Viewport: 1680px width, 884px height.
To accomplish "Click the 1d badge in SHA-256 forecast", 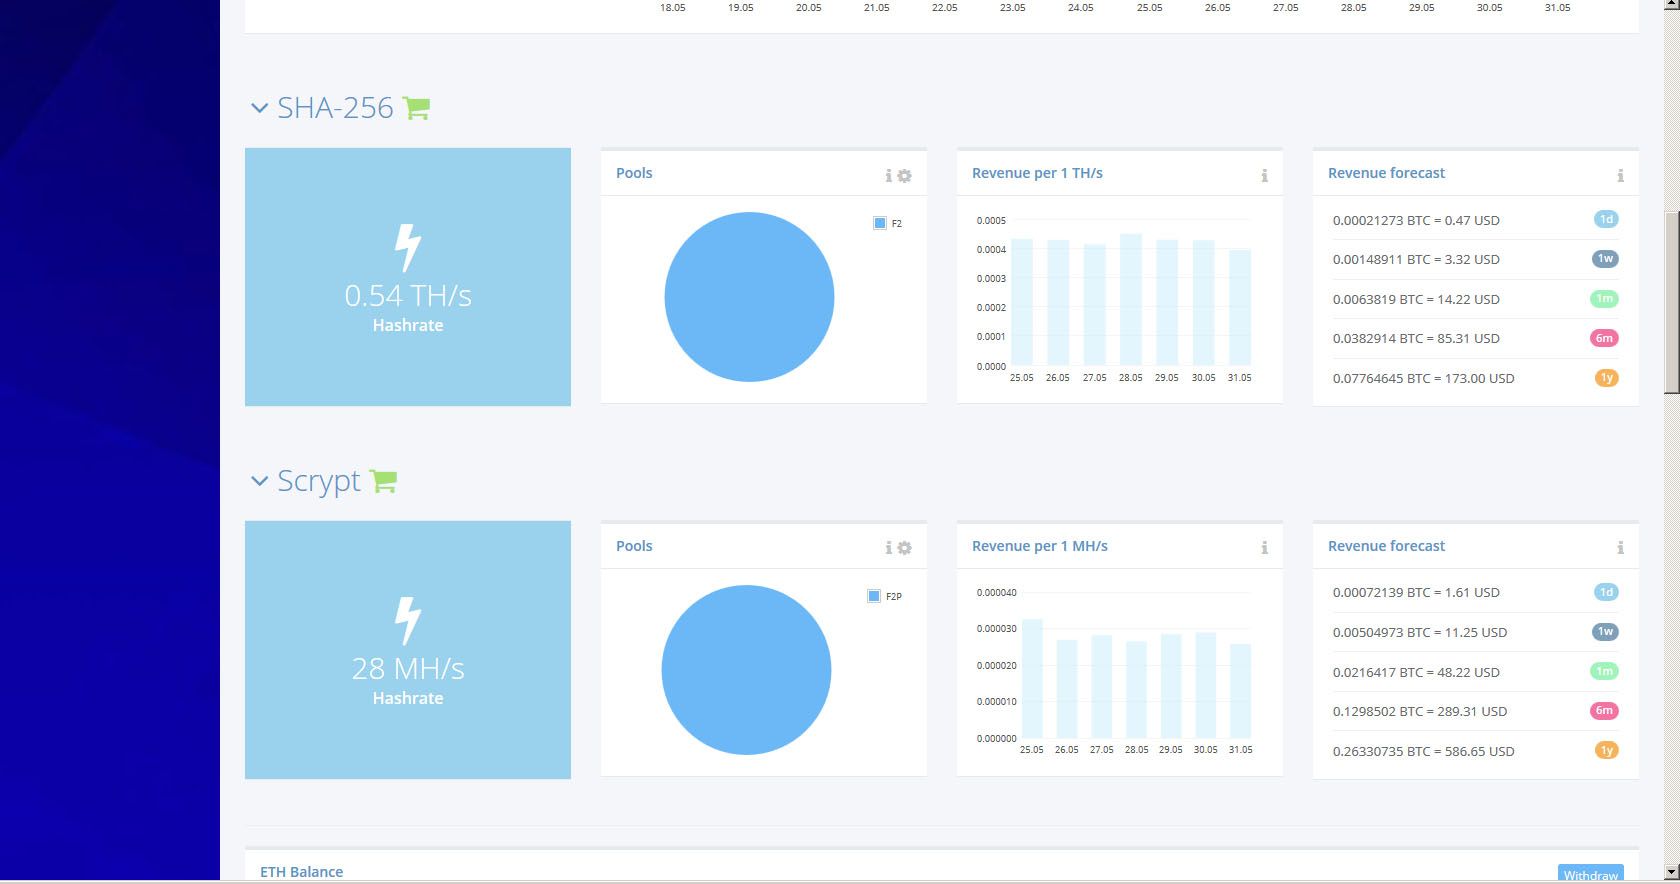I will click(x=1606, y=219).
